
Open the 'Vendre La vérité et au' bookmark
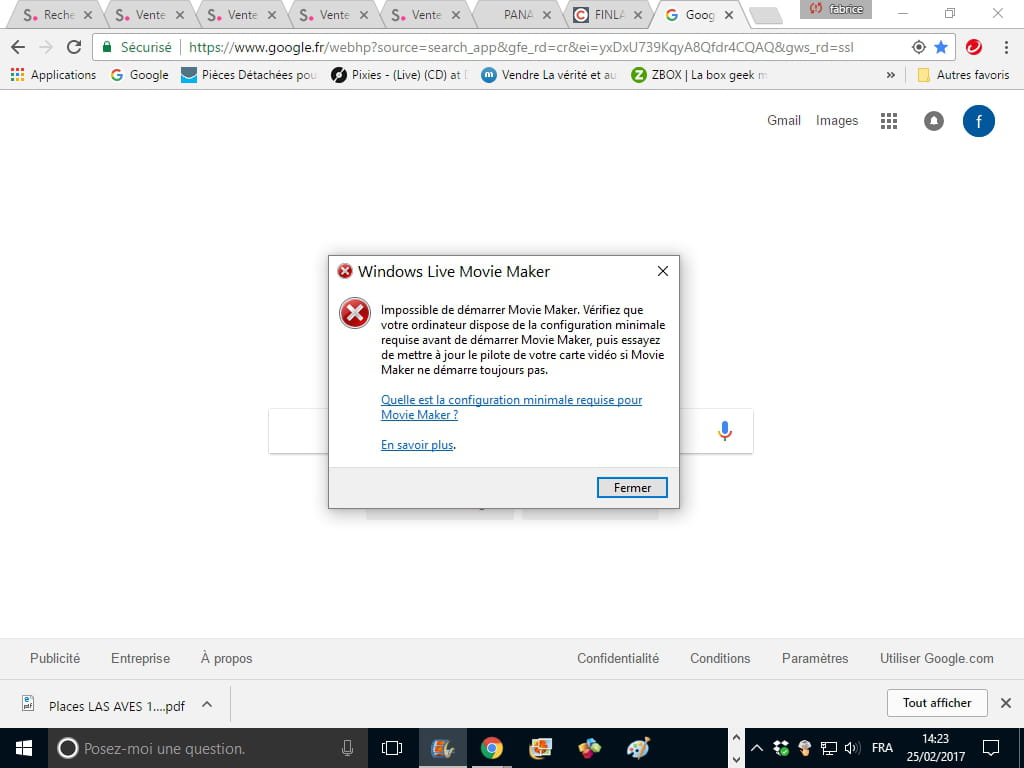point(549,75)
